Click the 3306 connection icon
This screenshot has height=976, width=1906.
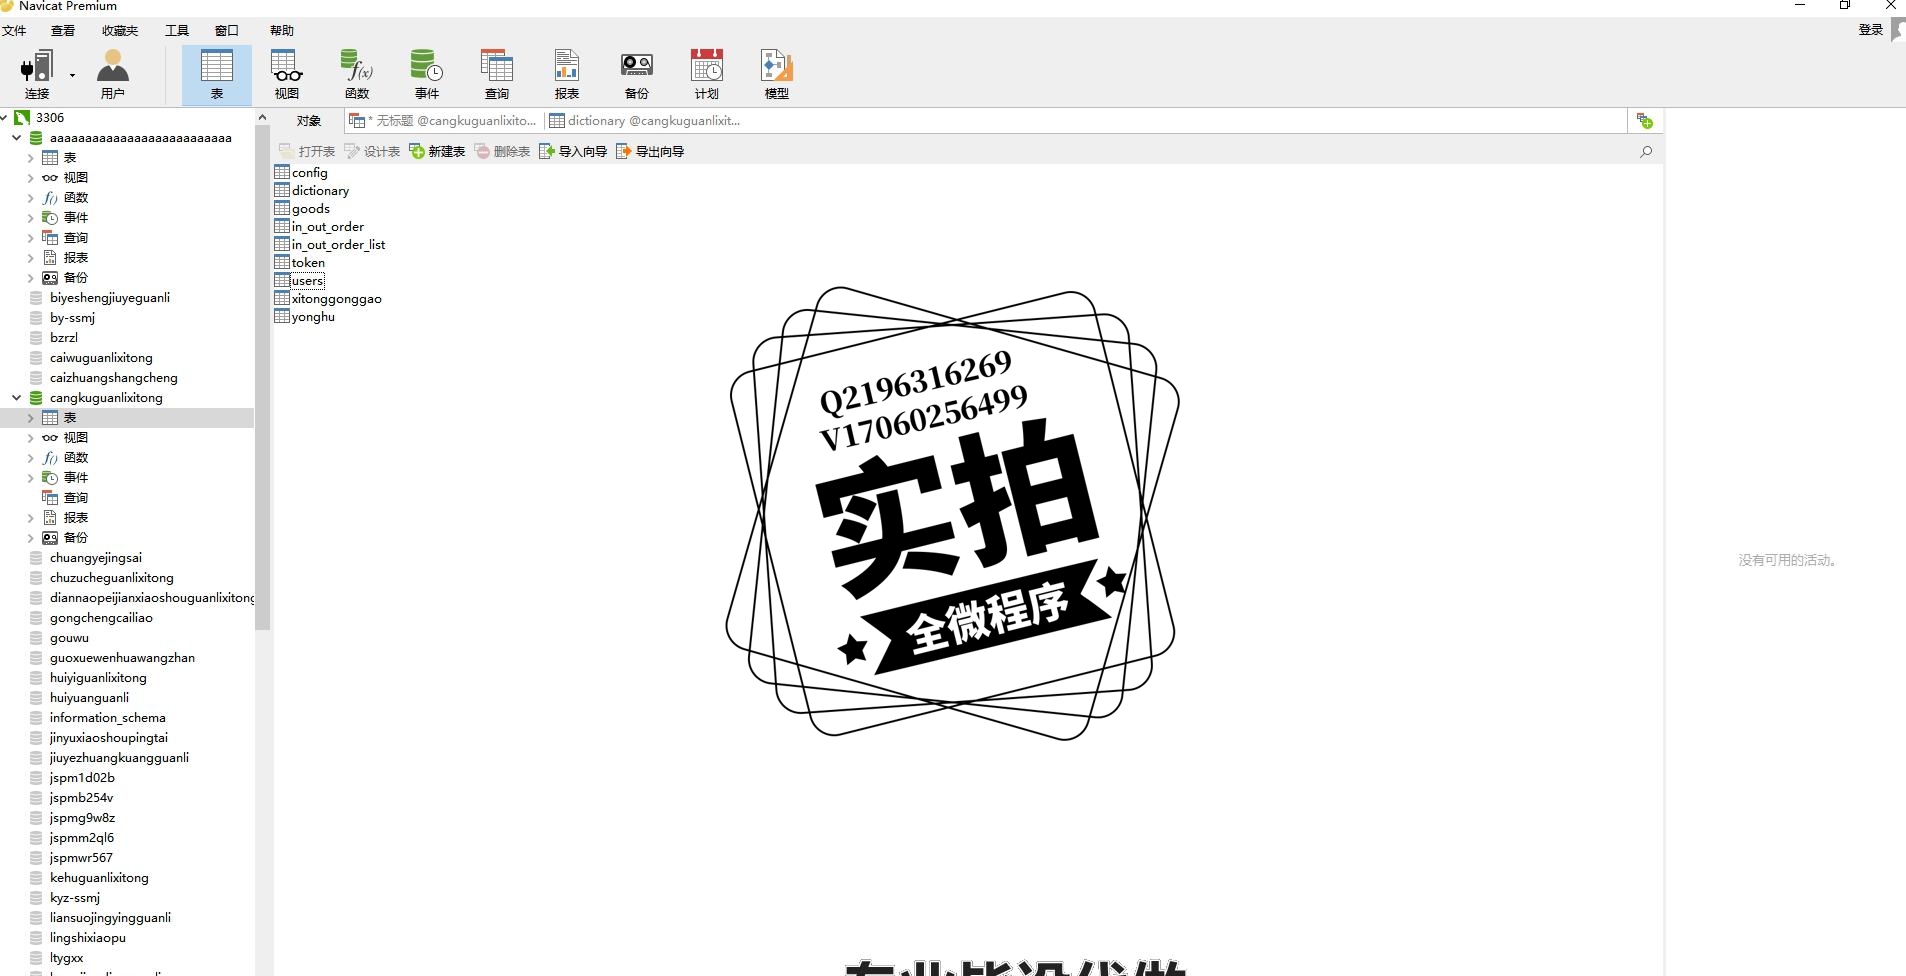22,118
